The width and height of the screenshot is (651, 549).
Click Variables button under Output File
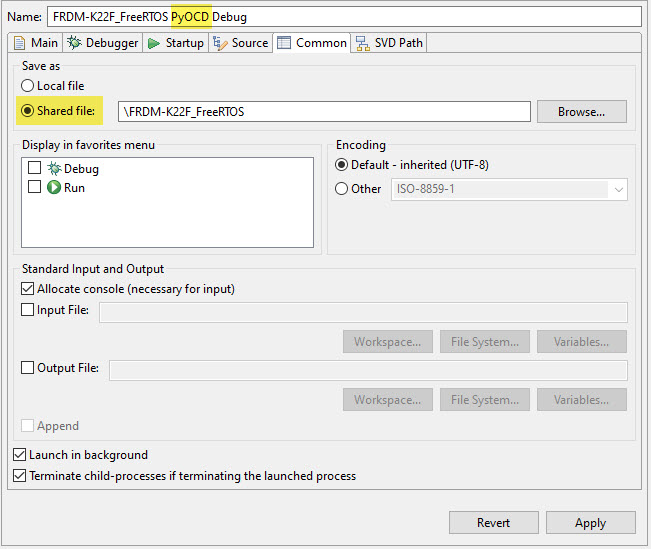[582, 399]
